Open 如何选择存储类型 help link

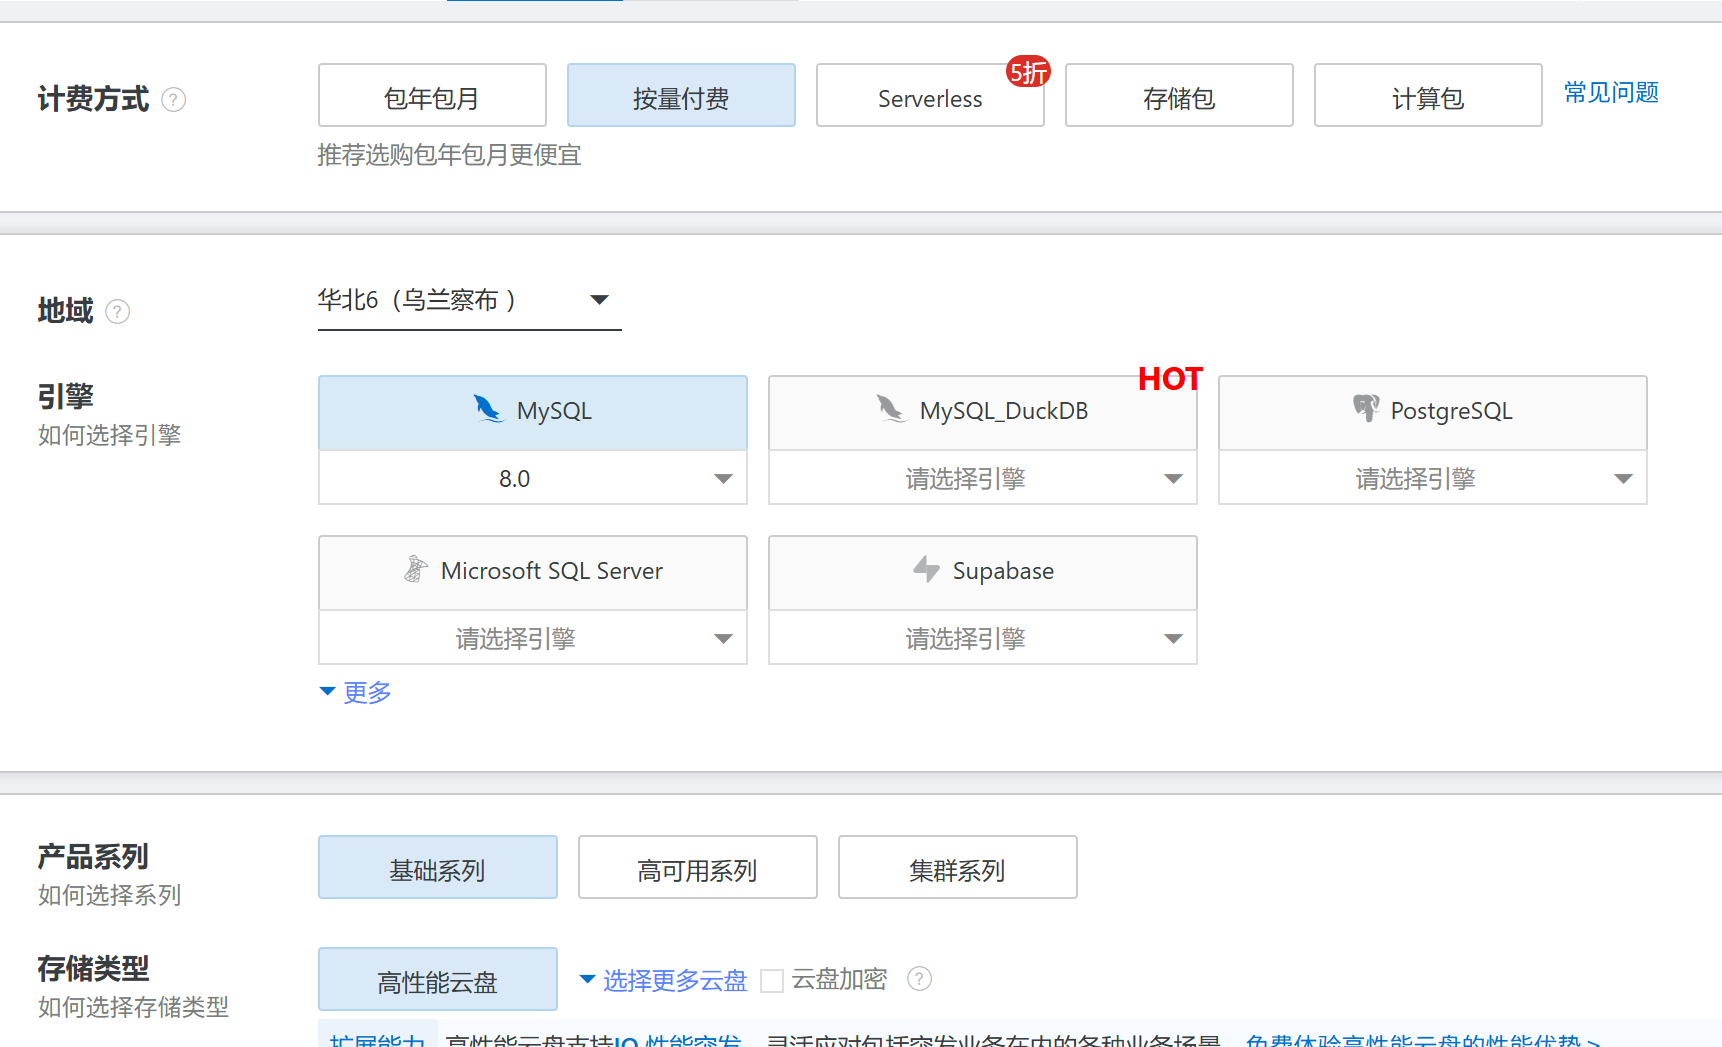coord(134,1007)
